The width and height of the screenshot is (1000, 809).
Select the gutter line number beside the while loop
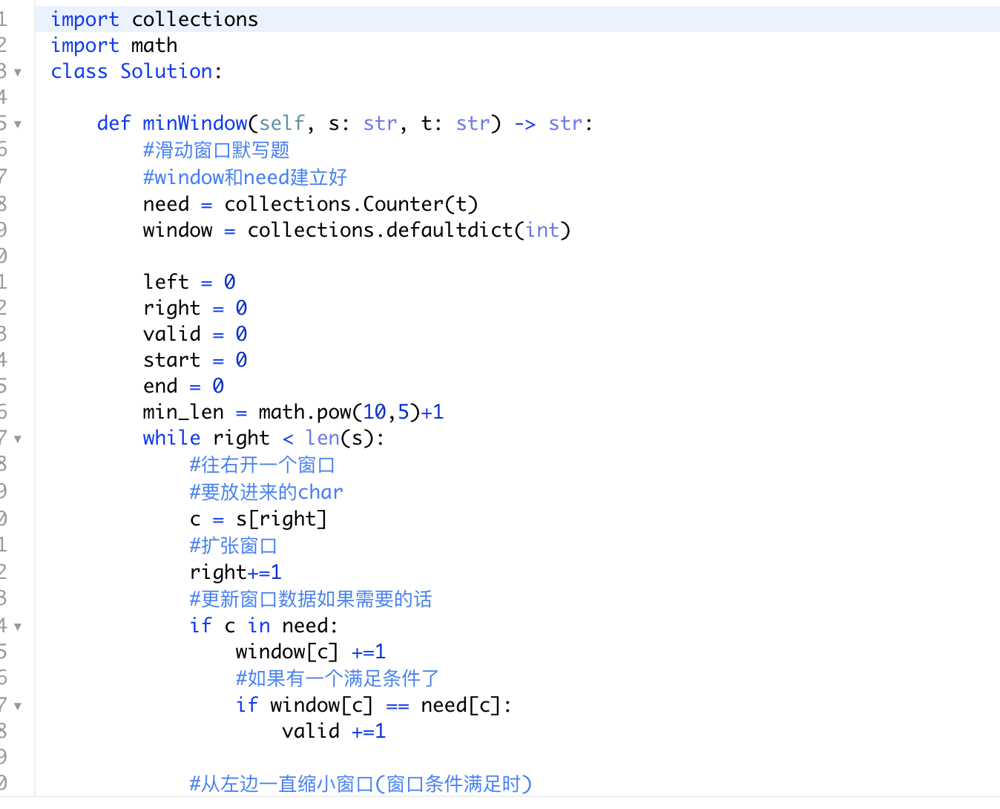5,437
